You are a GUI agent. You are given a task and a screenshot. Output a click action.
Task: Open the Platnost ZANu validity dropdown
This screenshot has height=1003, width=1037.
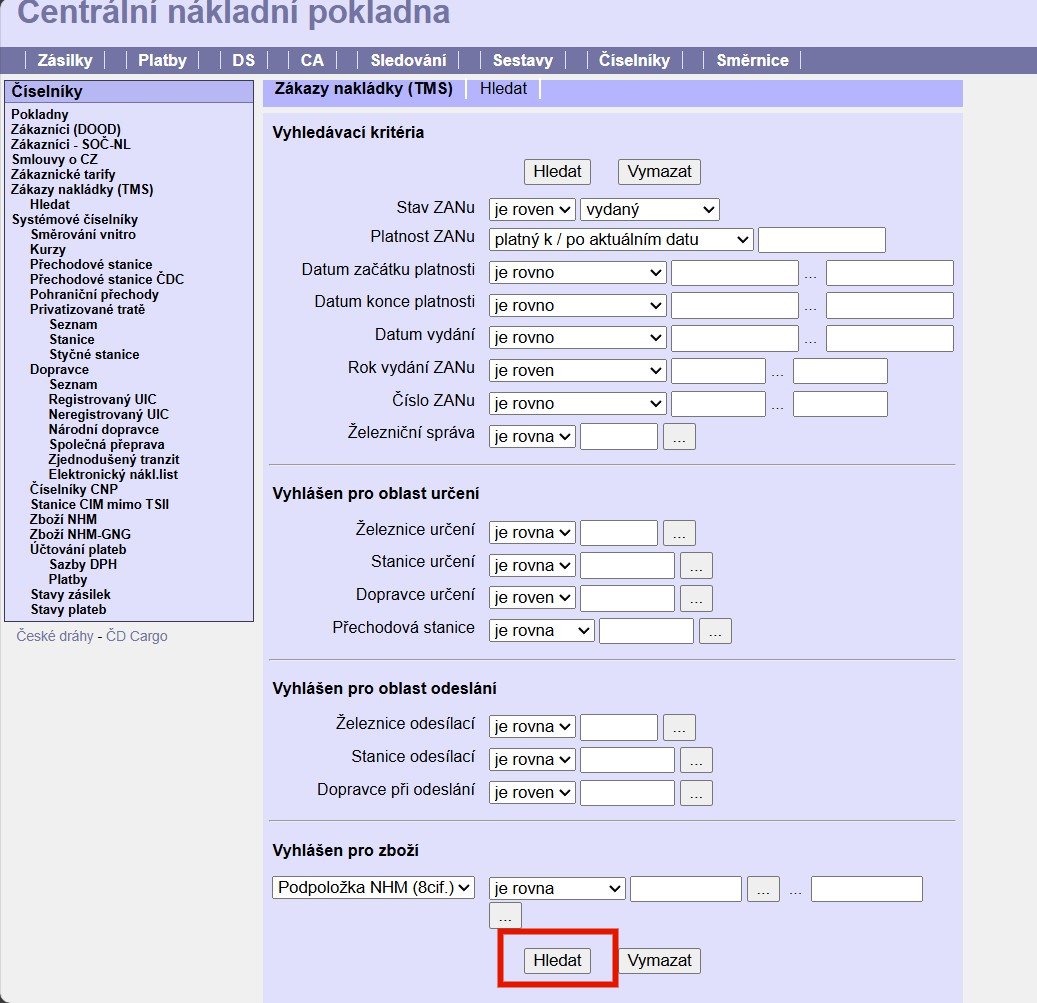point(621,240)
